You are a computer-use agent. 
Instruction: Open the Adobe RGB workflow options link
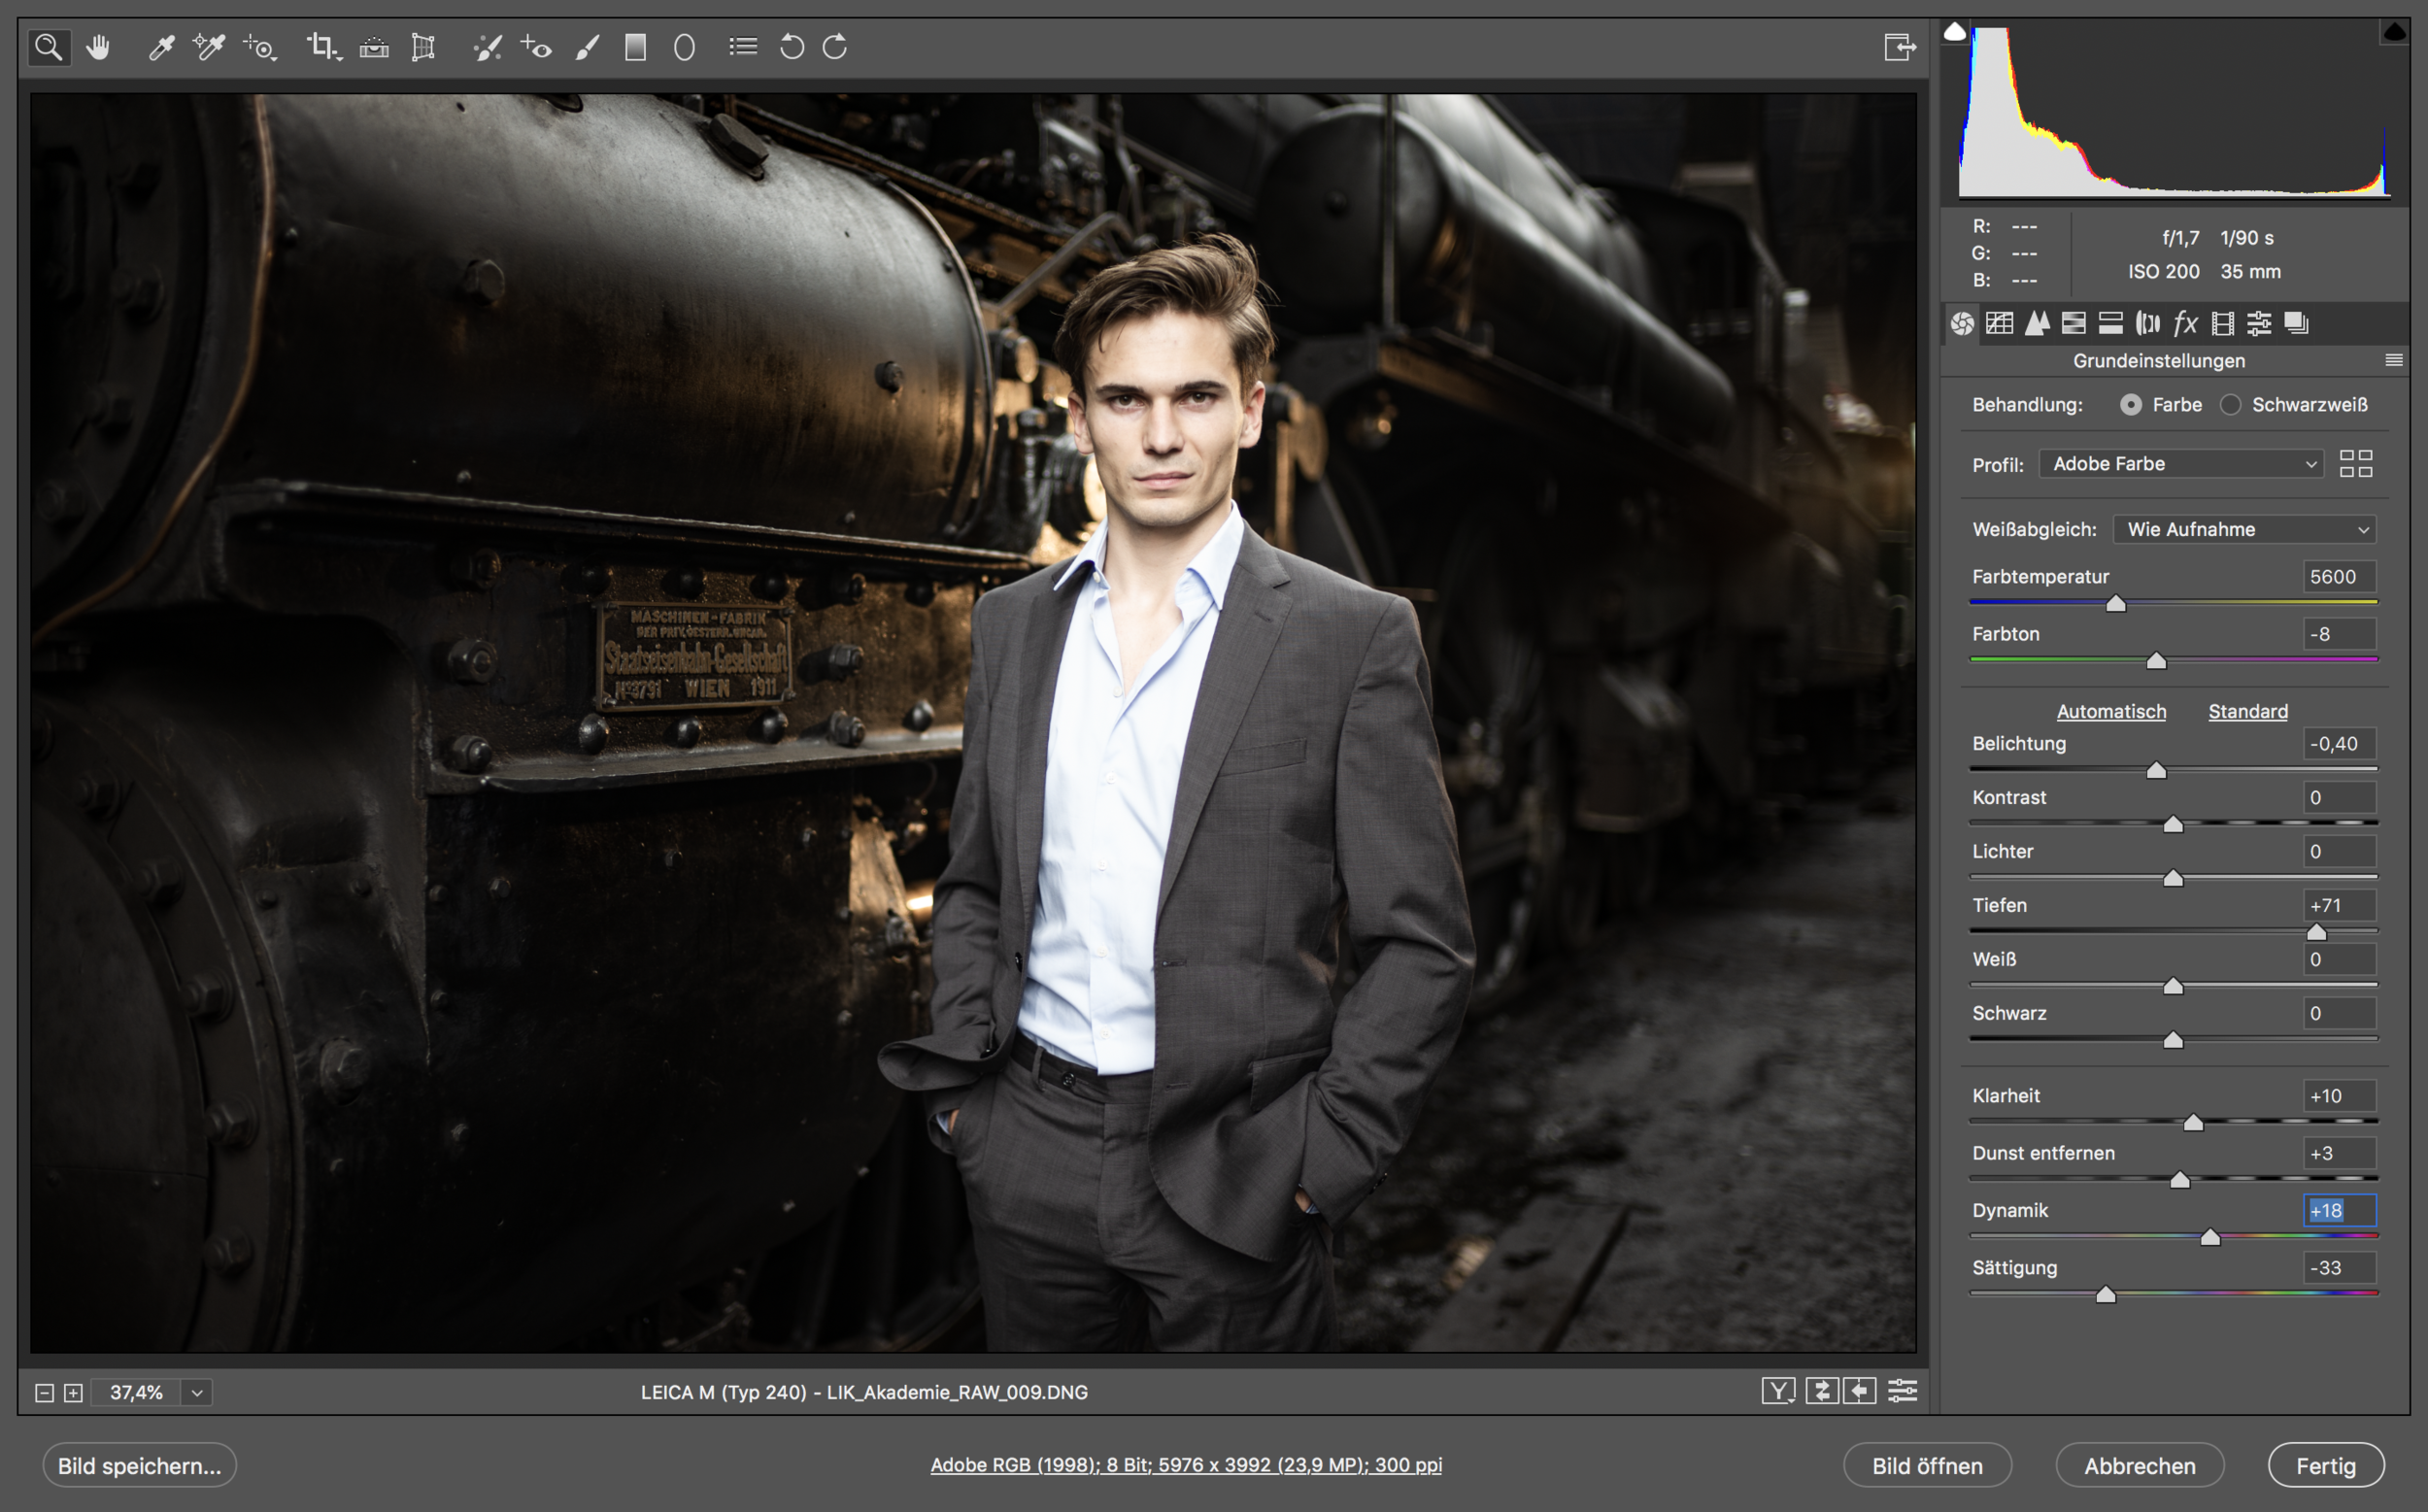[x=1185, y=1465]
